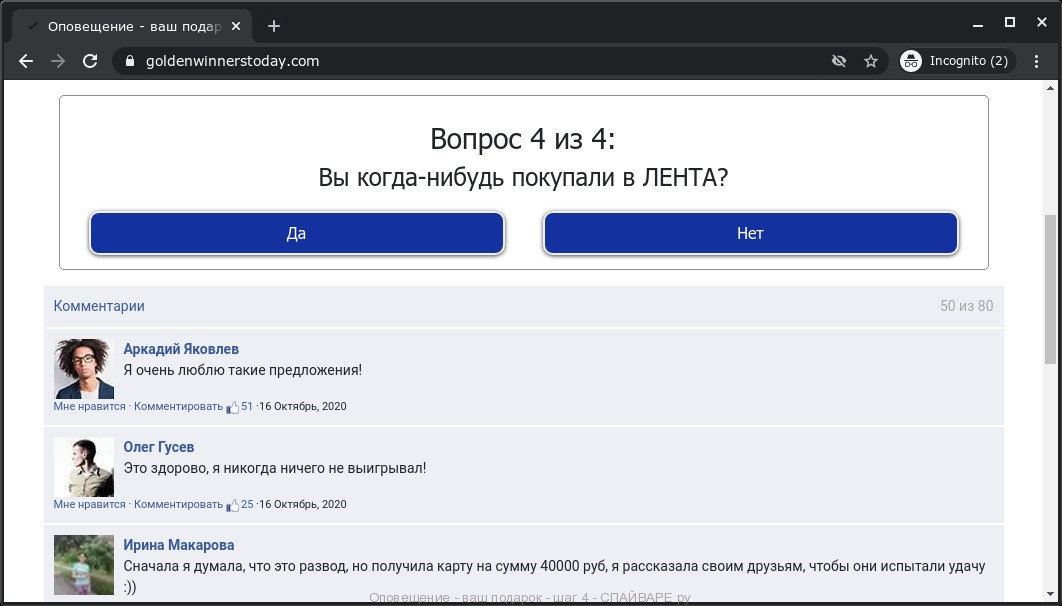Open Ирина Макарова's profile name link
Screen dimensions: 1062x606
179,545
